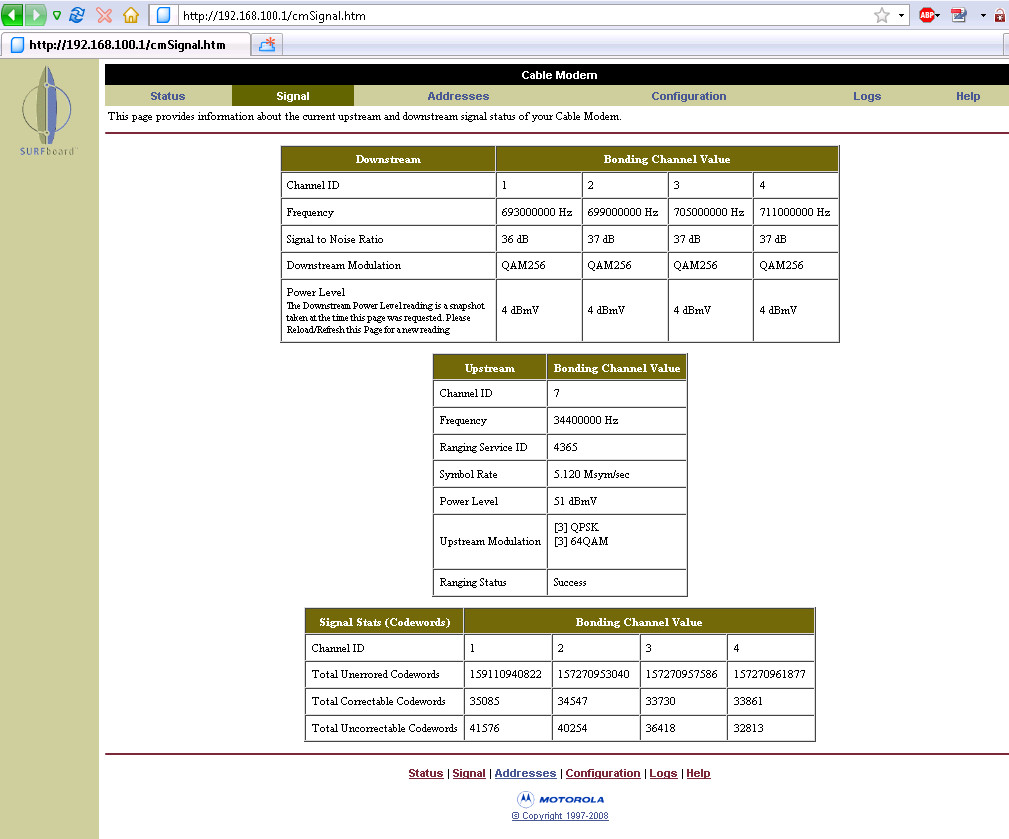Click the Total Uncorrectable Codewords row label
The width and height of the screenshot is (1009, 839).
click(384, 728)
